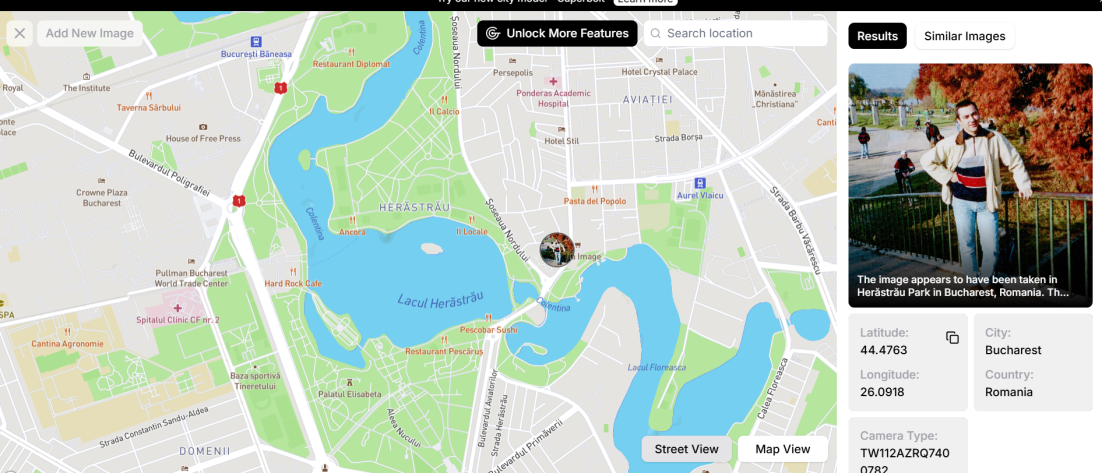Click the Palatul Elisabeta landmark icon
Image resolution: width=1102 pixels, height=473 pixels.
(x=349, y=382)
